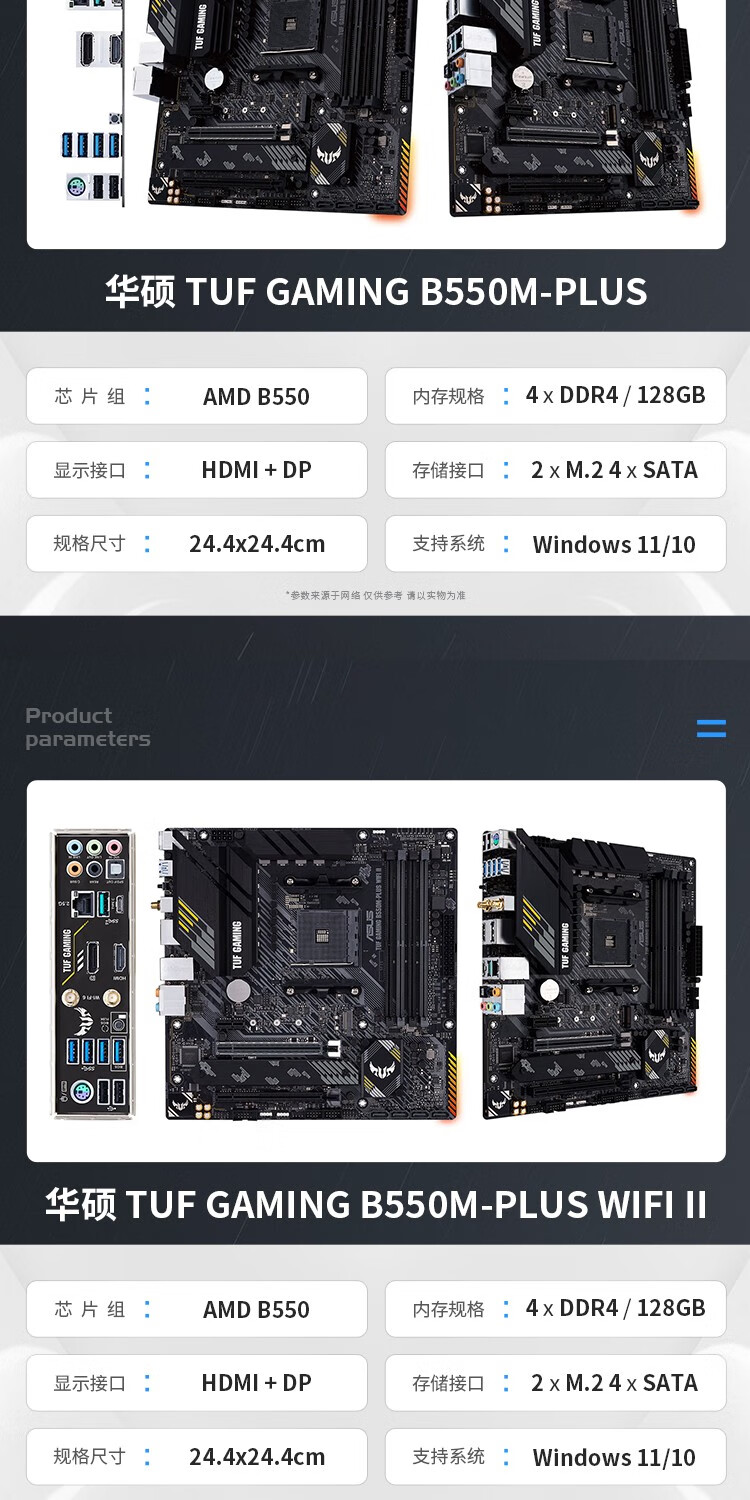Open the top-down B550M-PLUS WIFI II motherboard photo
The image size is (750, 1500).
[308, 973]
